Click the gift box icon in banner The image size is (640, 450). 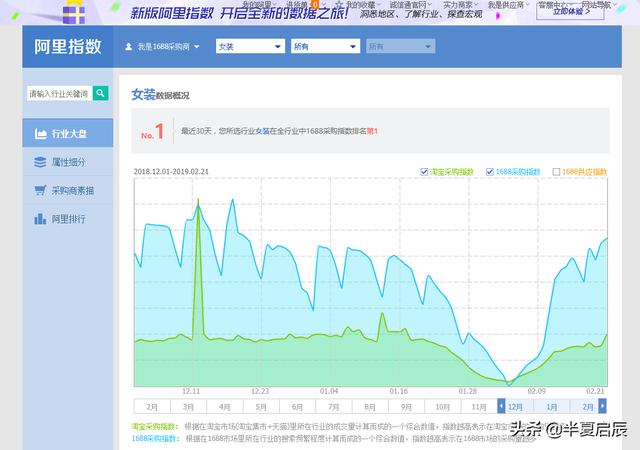74,12
